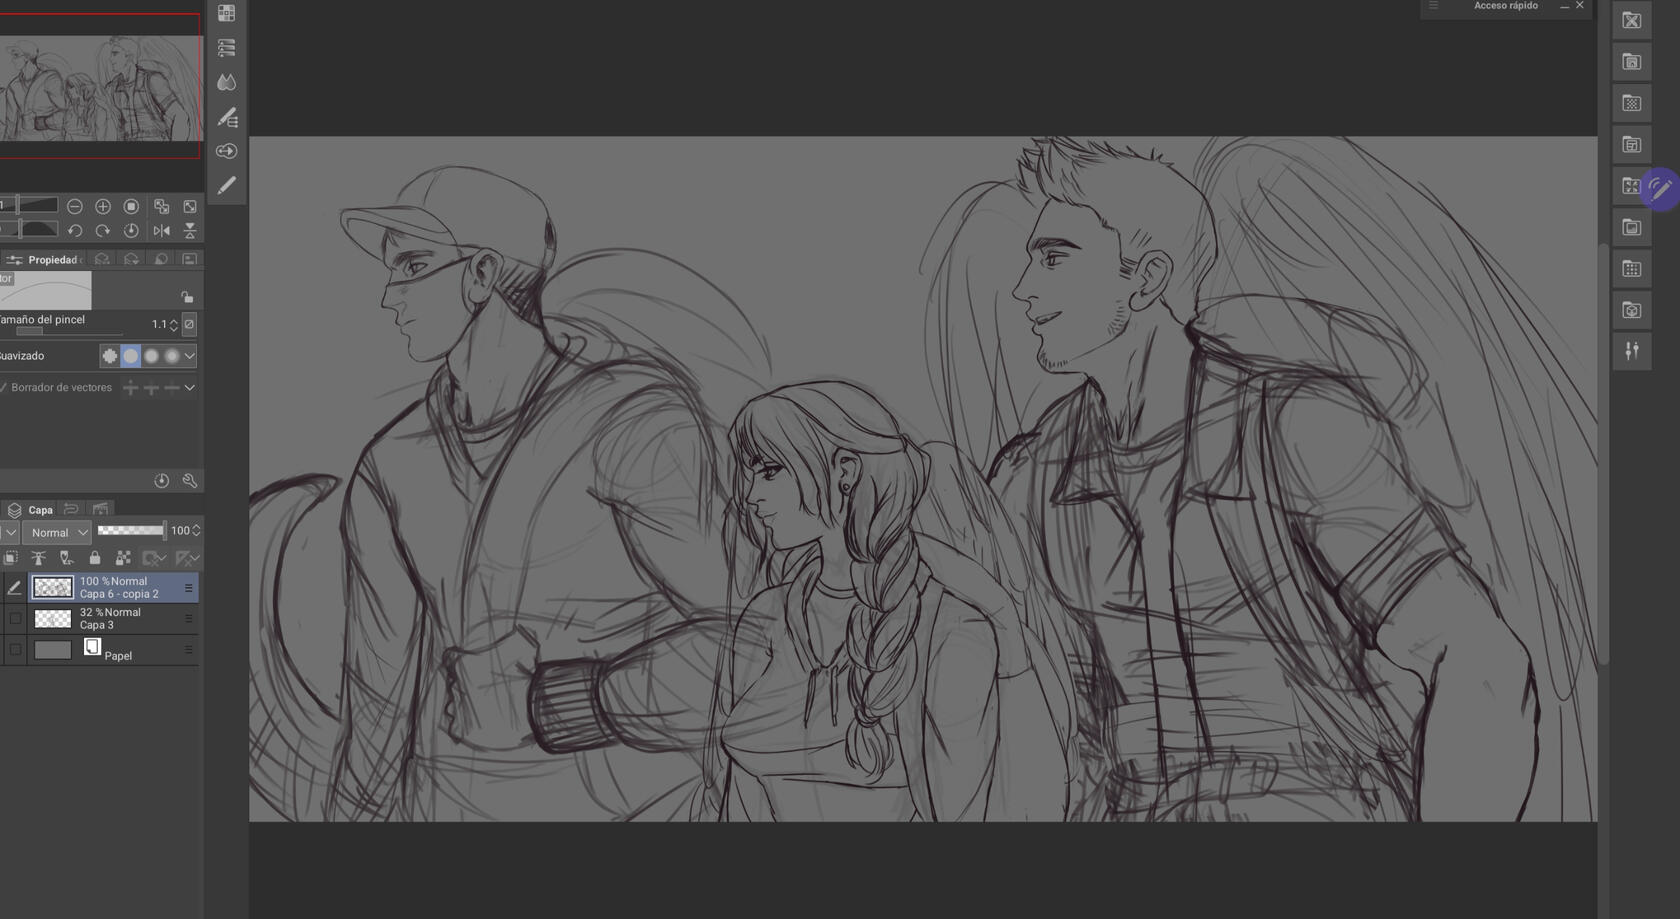This screenshot has width=1680, height=919.
Task: Open the 3D material folder icon
Action: (1632, 310)
